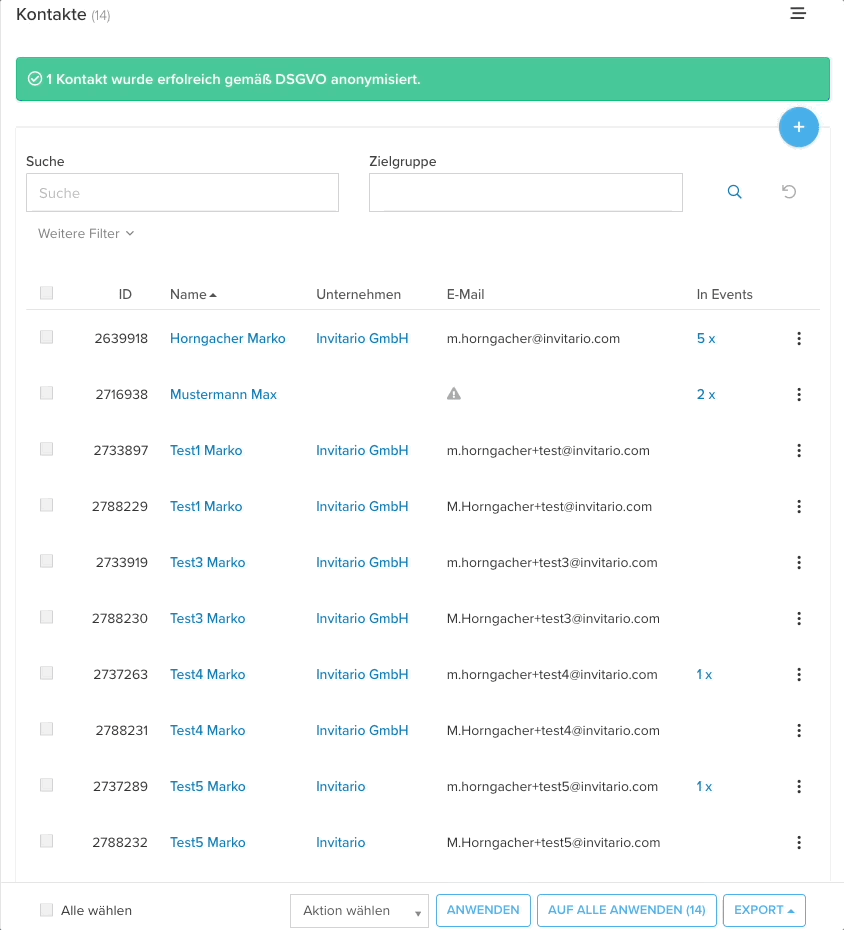Click into the Suche text field

pos(182,193)
